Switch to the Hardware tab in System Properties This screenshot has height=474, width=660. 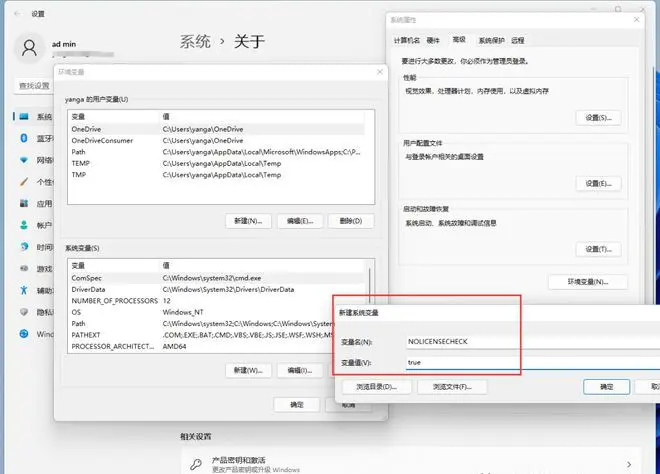[x=433, y=40]
